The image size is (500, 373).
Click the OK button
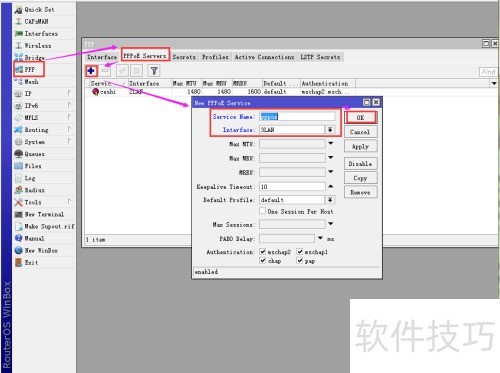[360, 117]
